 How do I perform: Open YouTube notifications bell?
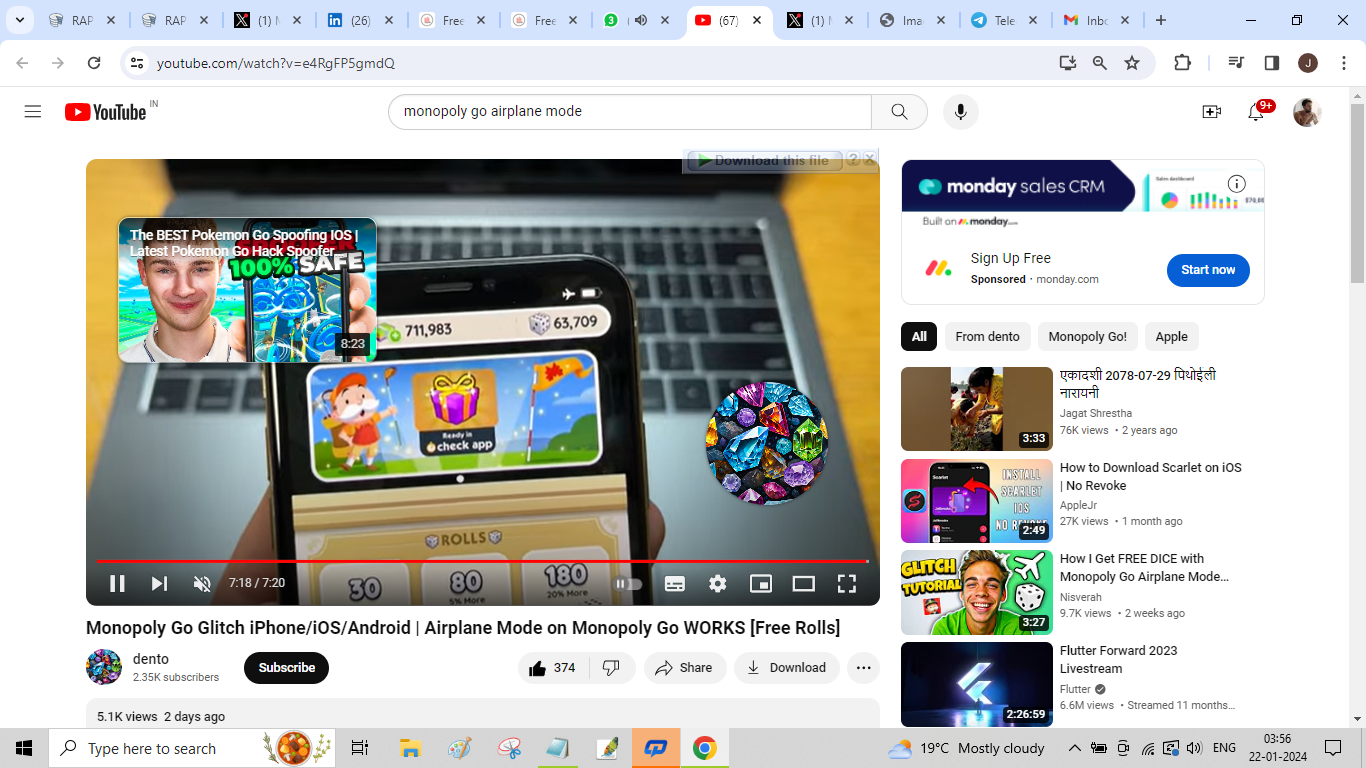coord(1256,112)
